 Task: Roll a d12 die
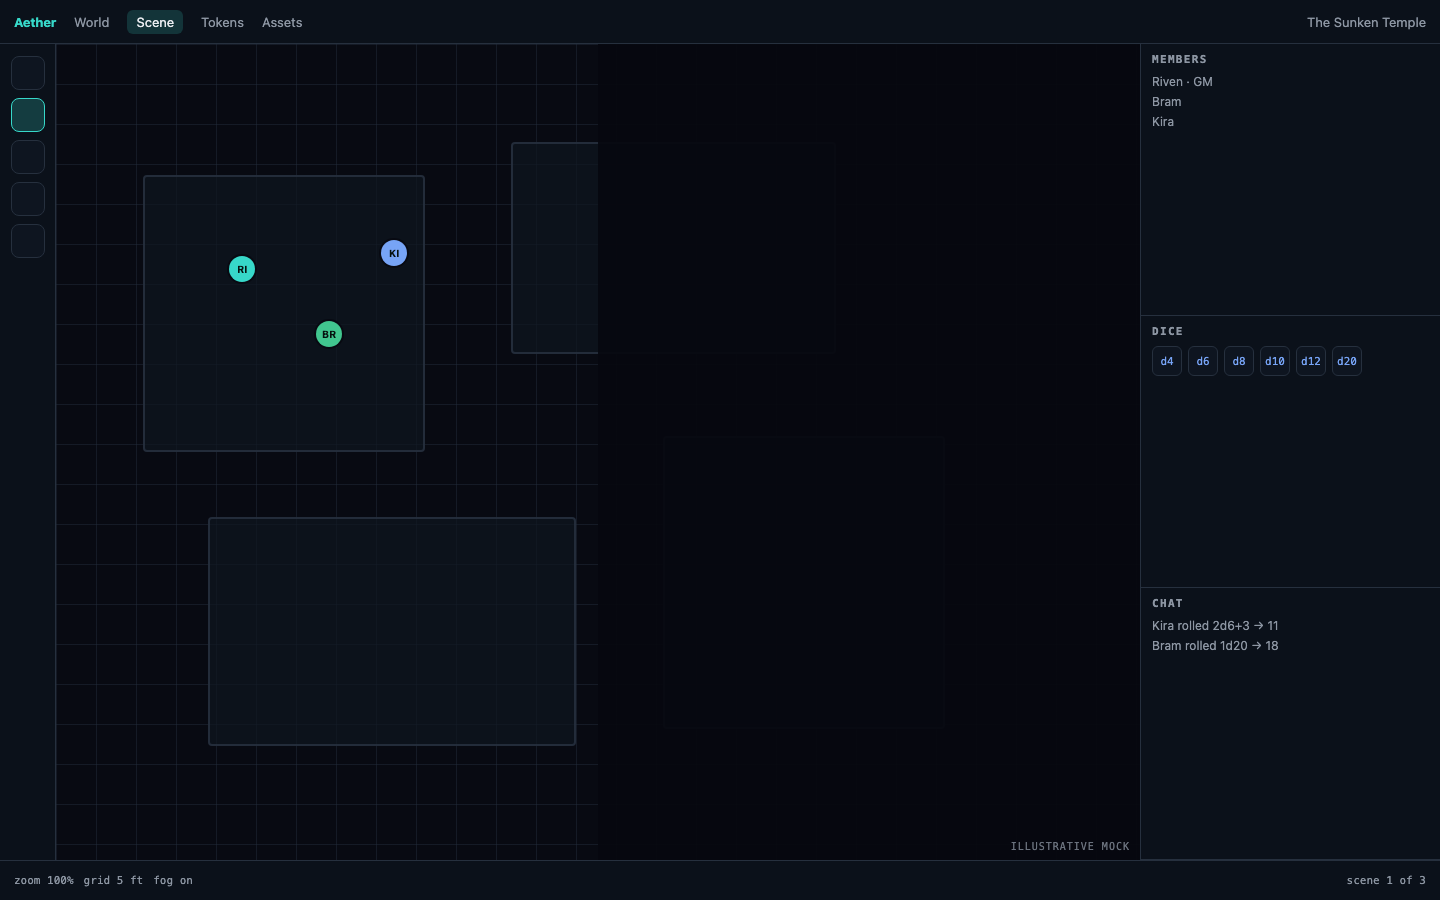tap(1311, 361)
